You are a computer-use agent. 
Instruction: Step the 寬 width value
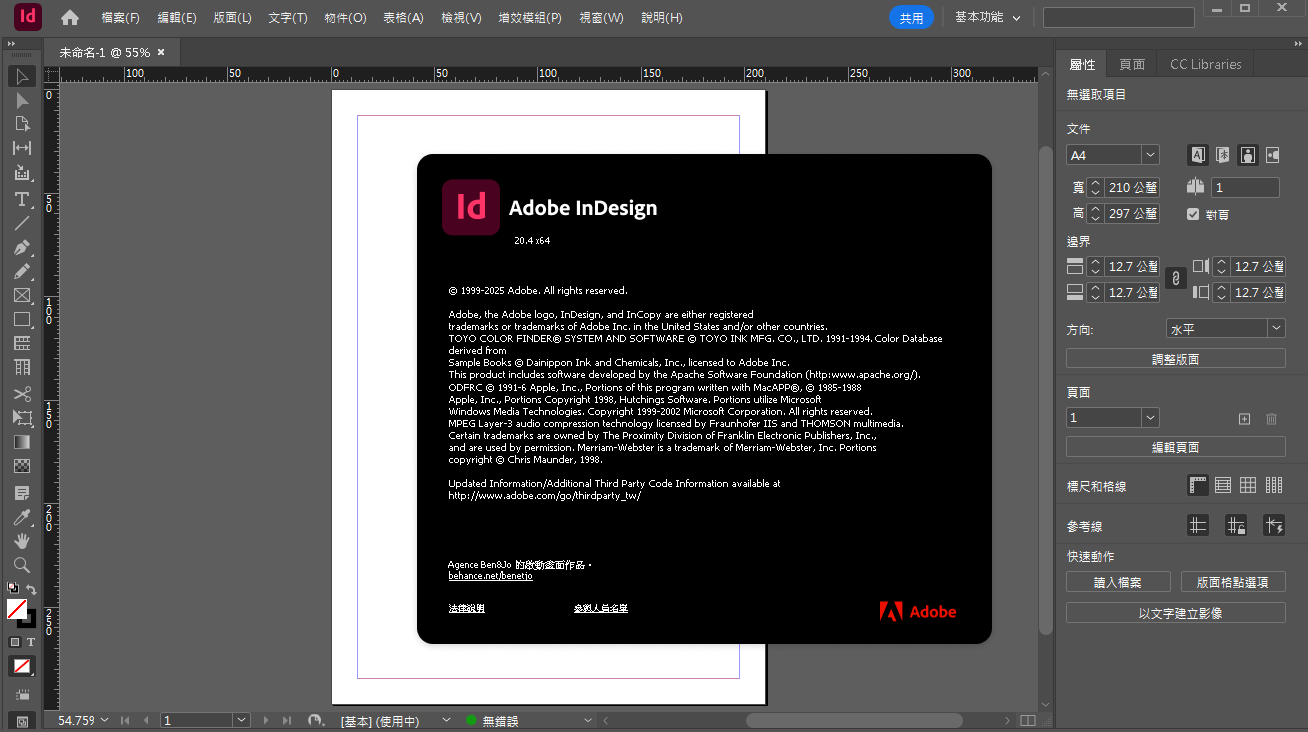1095,187
